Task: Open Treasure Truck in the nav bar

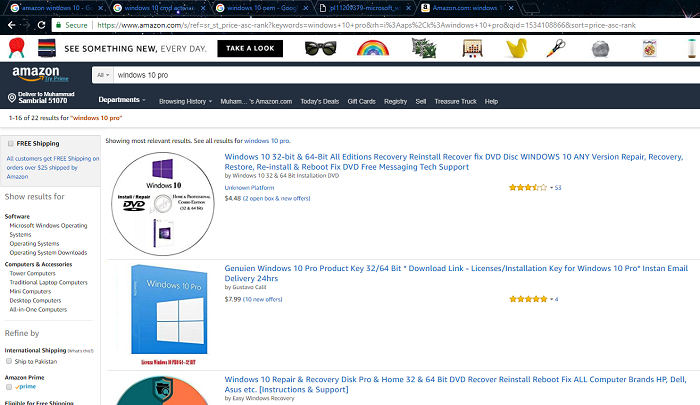Action: [x=455, y=101]
